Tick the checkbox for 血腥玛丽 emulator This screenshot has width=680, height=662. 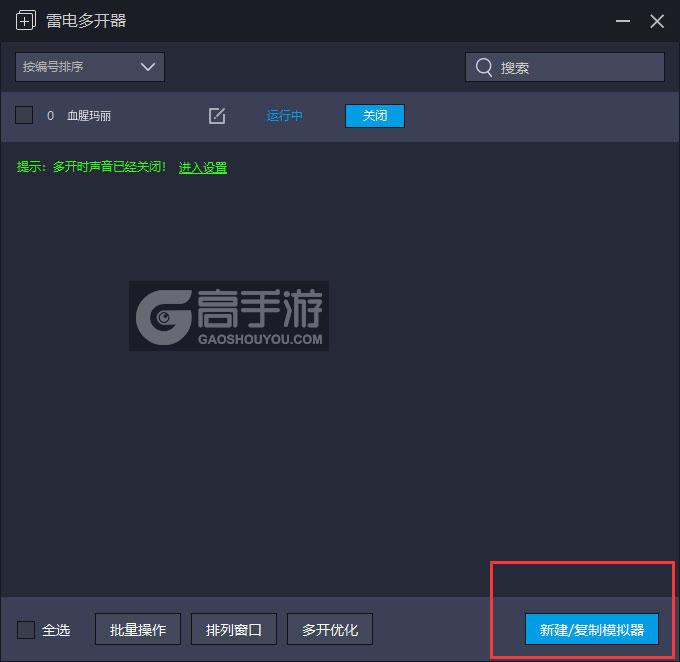pos(24,115)
